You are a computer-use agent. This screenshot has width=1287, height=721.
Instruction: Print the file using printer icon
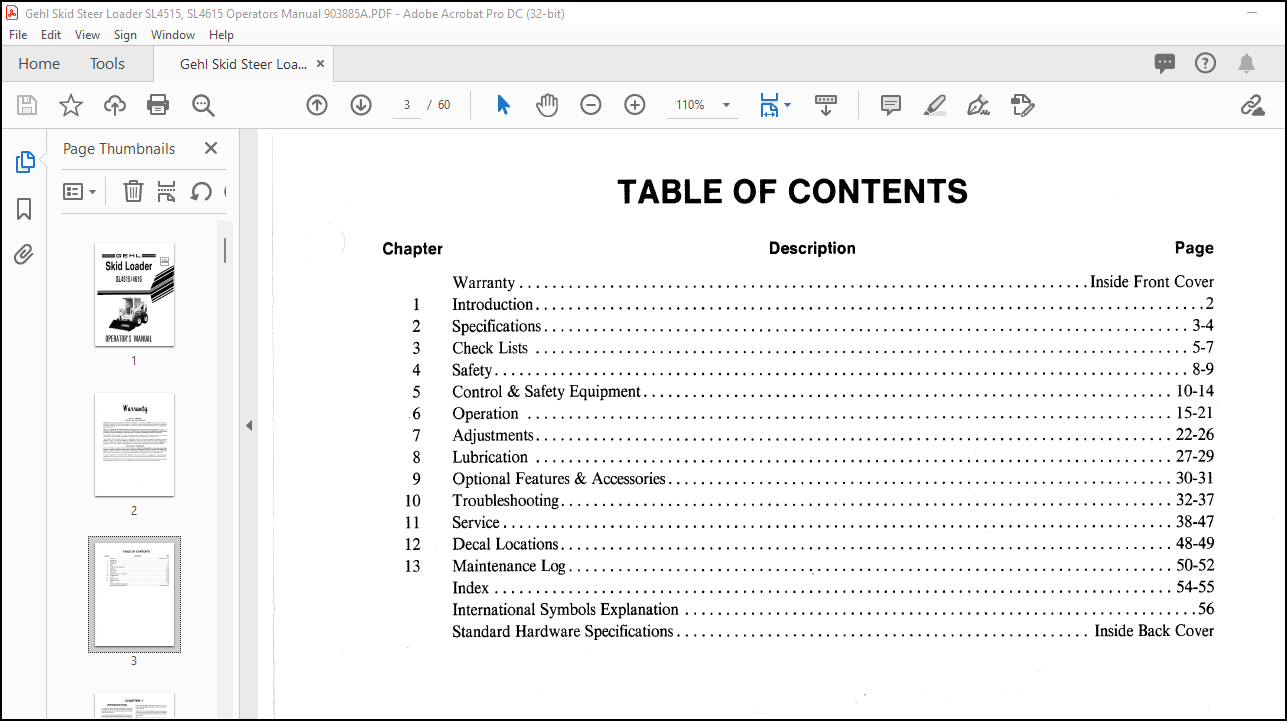pos(158,105)
